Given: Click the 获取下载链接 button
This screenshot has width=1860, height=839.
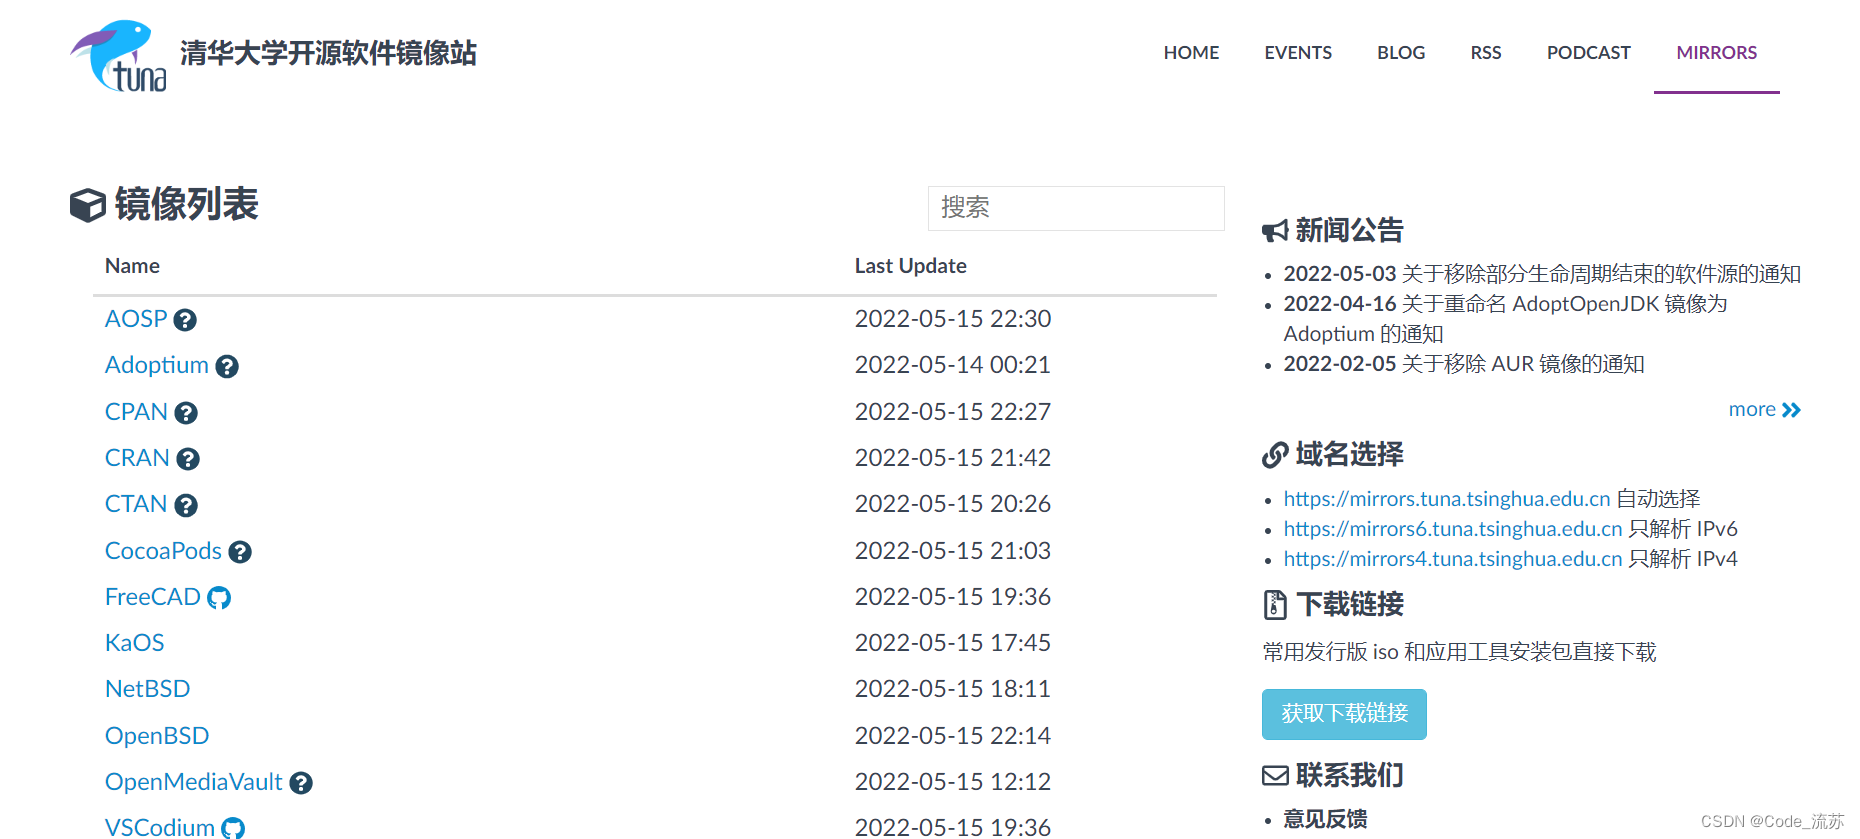Looking at the screenshot, I should [1344, 714].
